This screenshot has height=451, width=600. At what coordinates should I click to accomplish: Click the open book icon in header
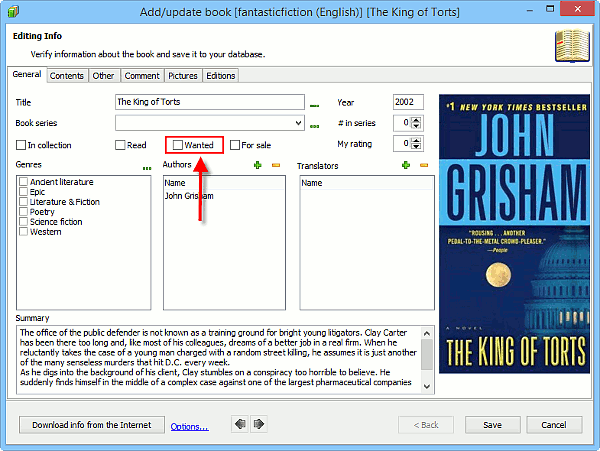tap(572, 46)
